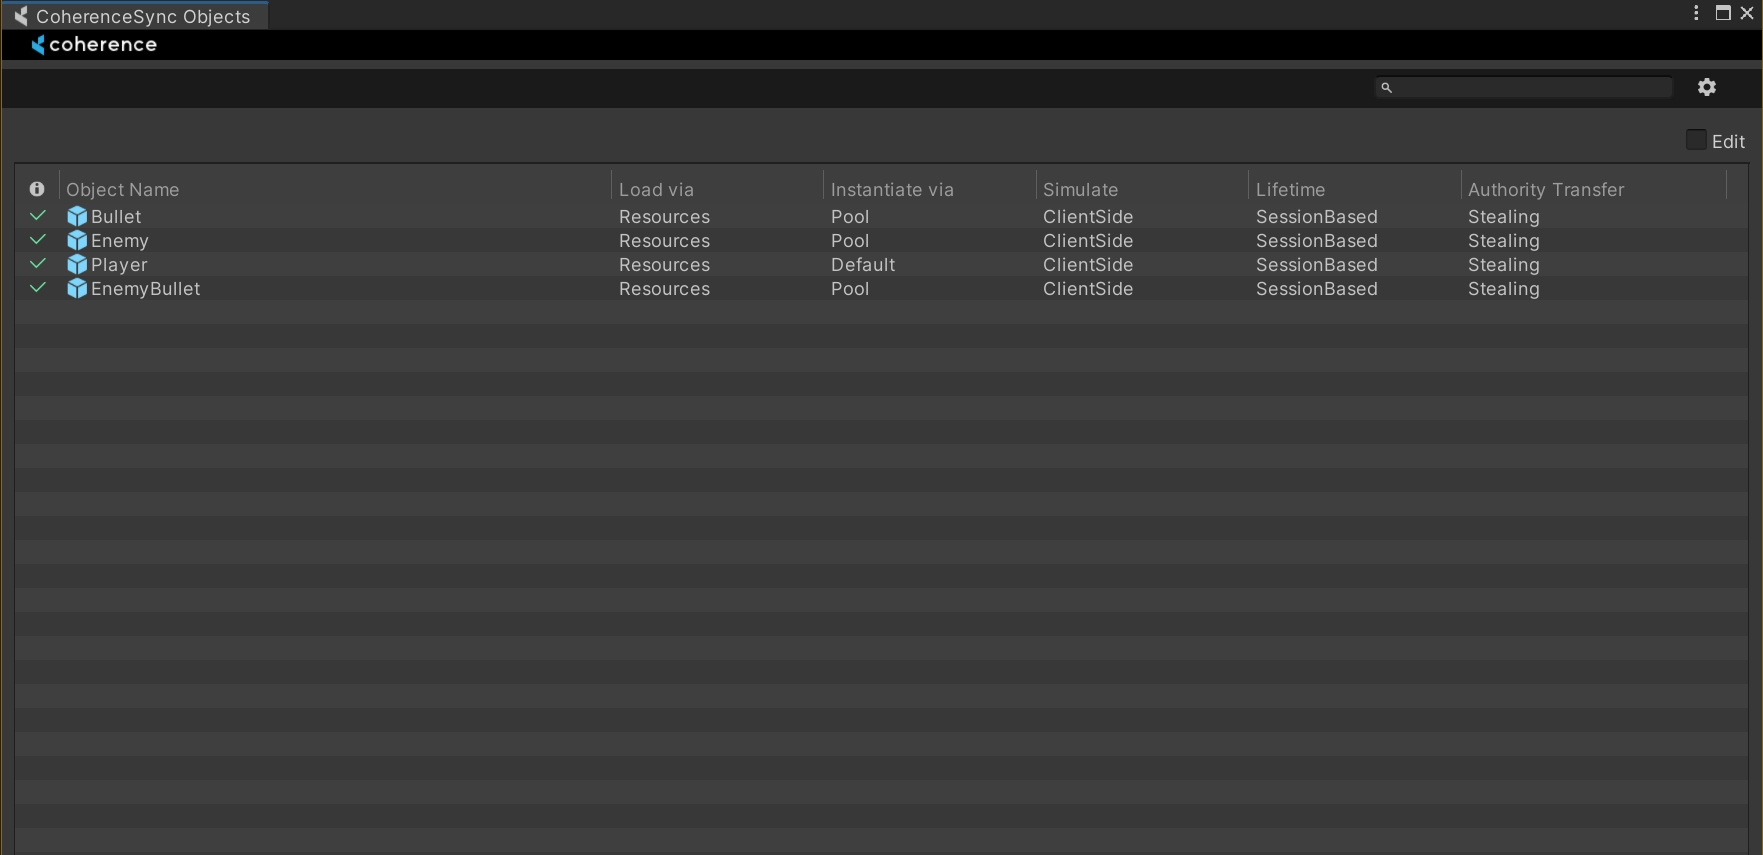Select the Player row's Default instantiate value
Image resolution: width=1763 pixels, height=855 pixels.
click(863, 265)
